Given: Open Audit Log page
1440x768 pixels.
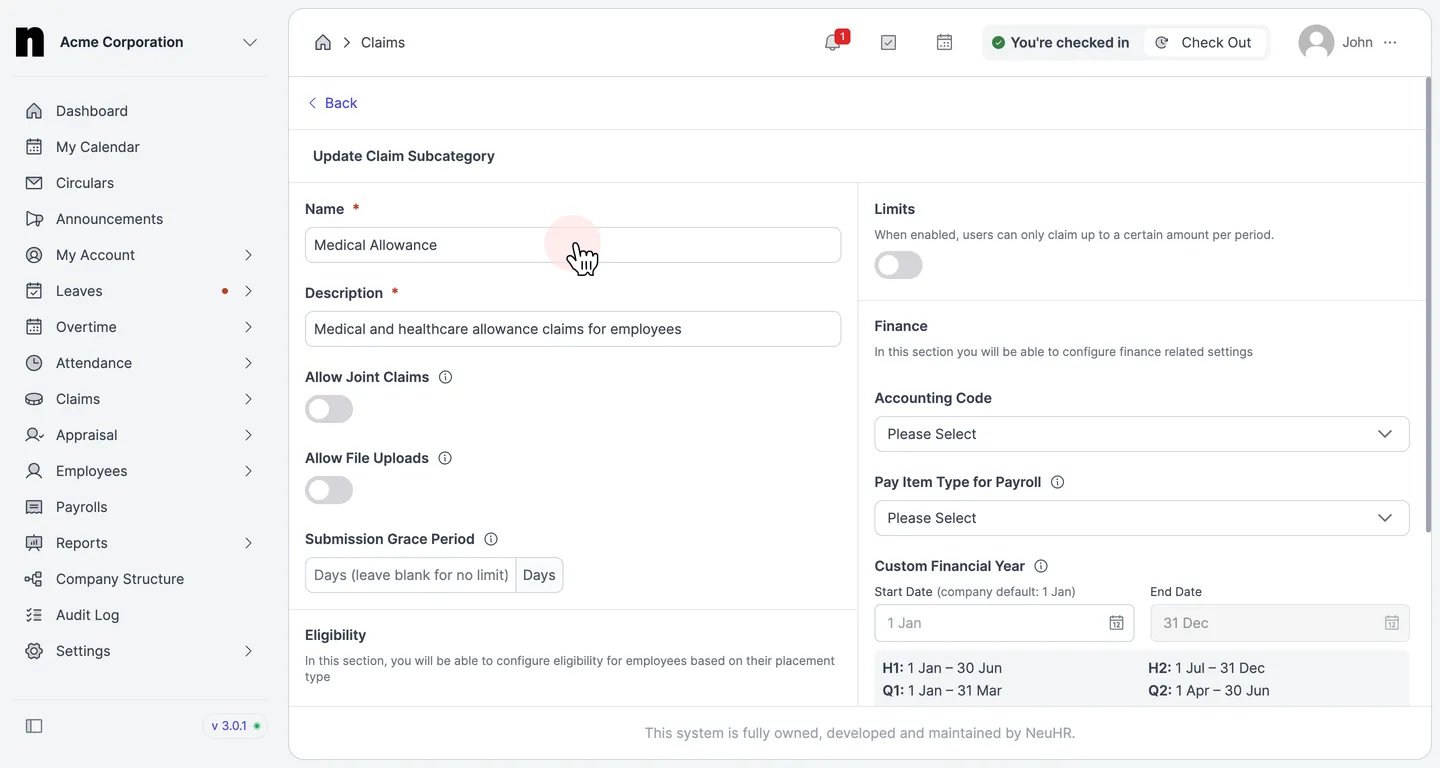Looking at the screenshot, I should click(x=88, y=615).
